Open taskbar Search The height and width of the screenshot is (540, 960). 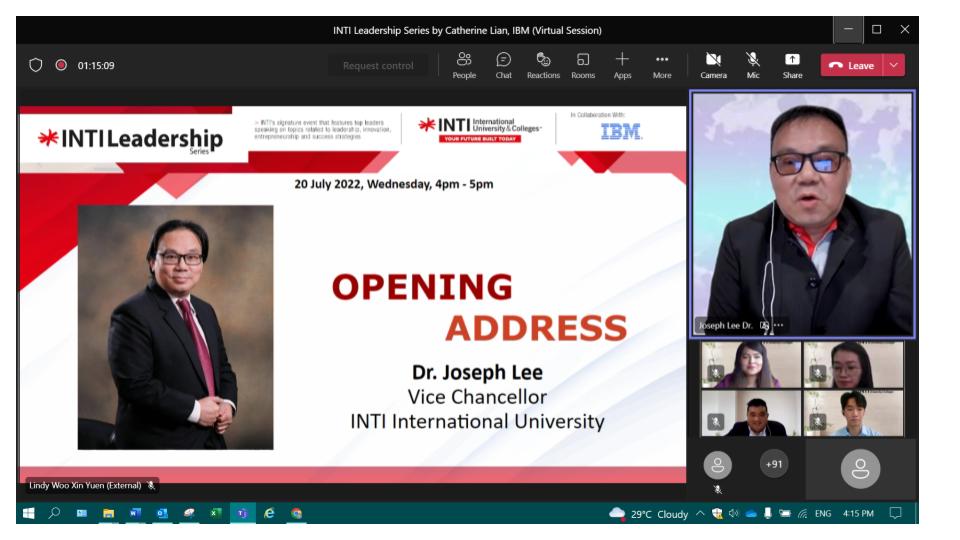click(54, 513)
